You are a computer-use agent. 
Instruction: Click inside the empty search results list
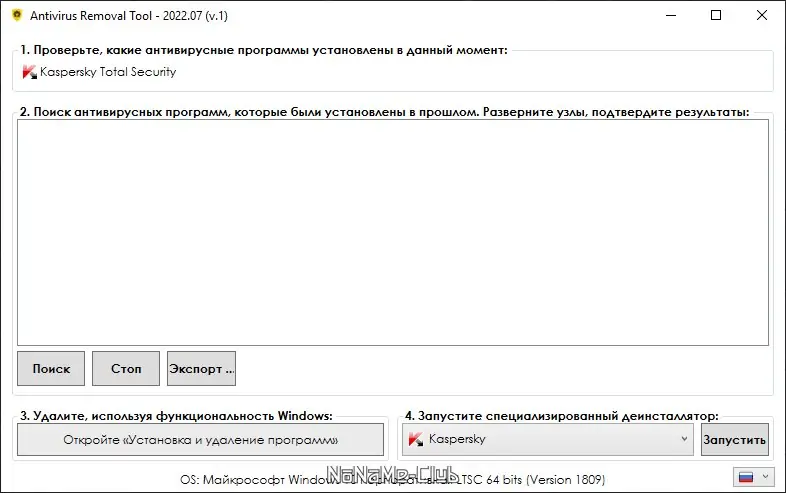pyautogui.click(x=392, y=232)
